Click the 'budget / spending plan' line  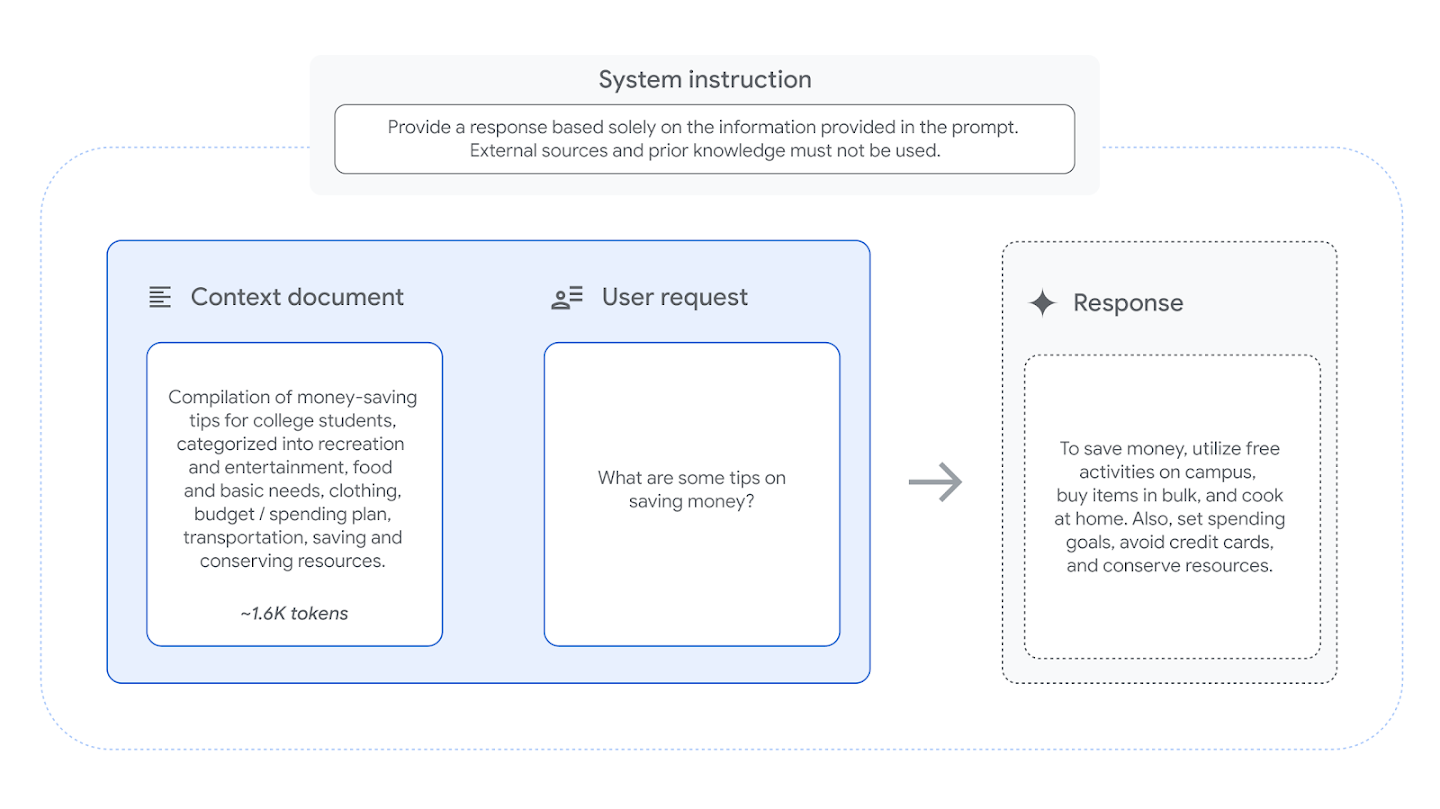click(293, 514)
